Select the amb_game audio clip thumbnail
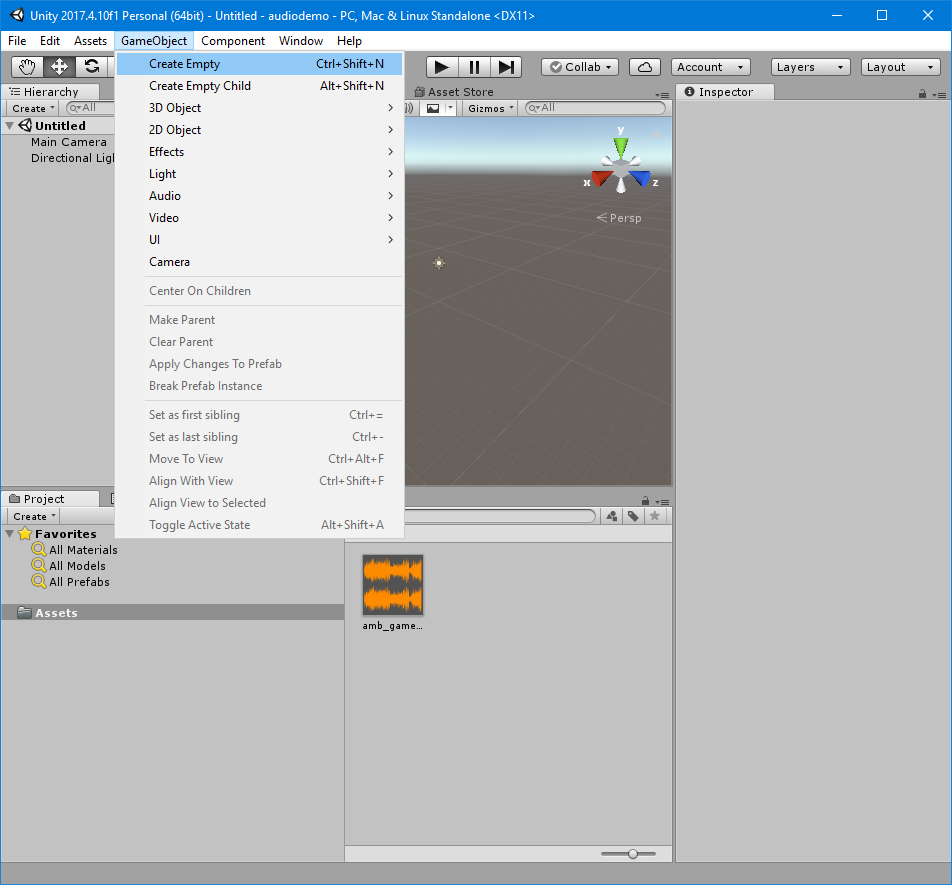This screenshot has height=885, width=952. (x=393, y=585)
